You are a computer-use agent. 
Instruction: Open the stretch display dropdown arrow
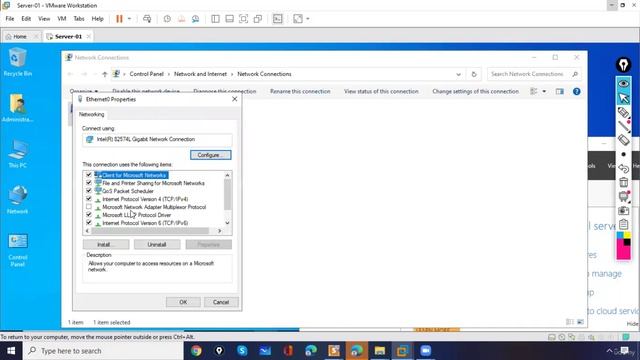(x=308, y=19)
